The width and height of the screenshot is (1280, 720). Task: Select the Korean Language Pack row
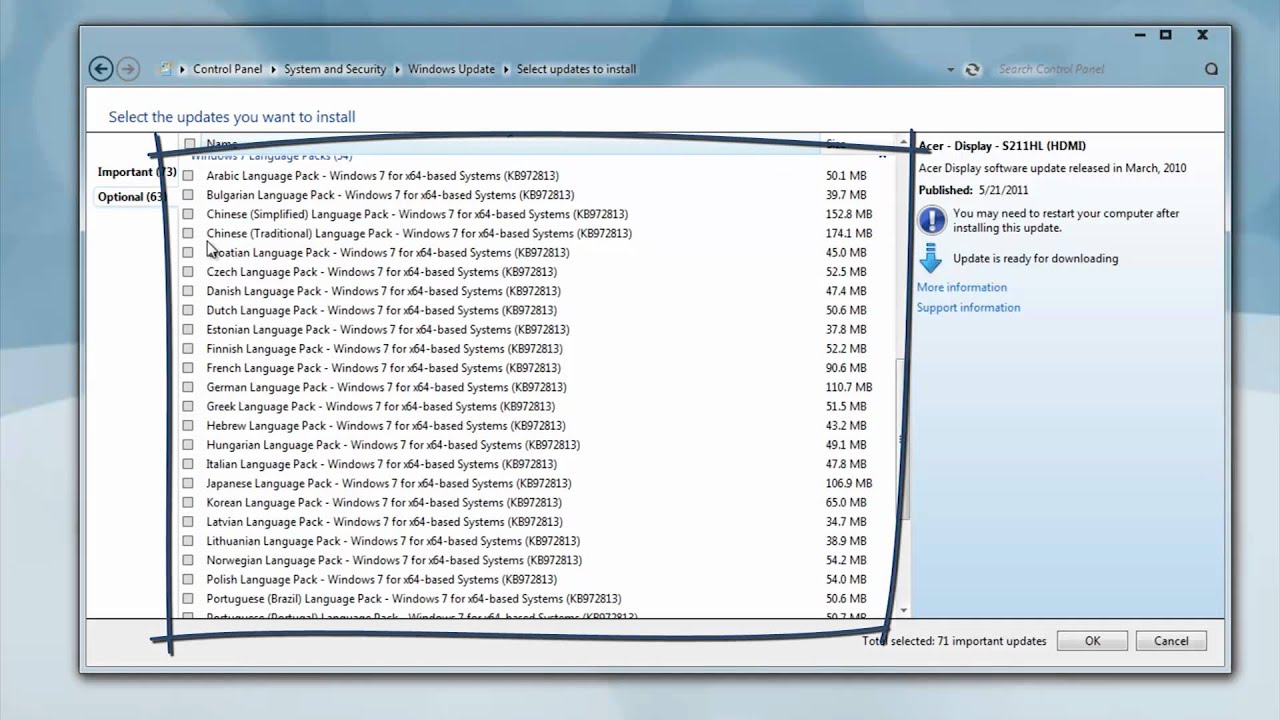[x=538, y=502]
